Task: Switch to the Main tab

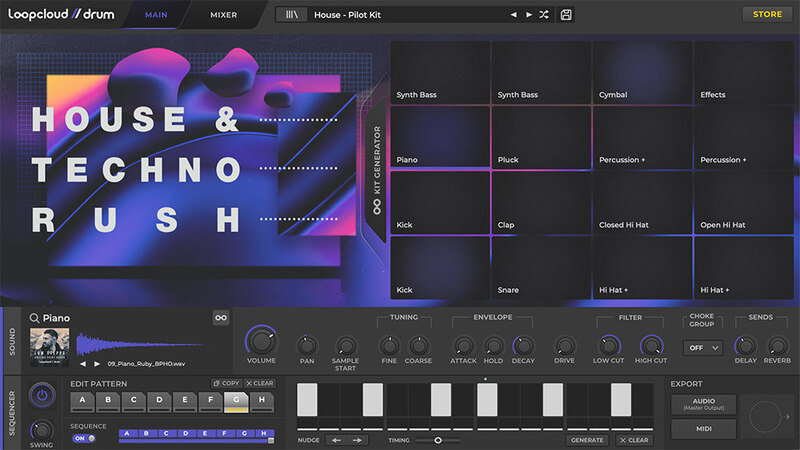Action: point(156,15)
